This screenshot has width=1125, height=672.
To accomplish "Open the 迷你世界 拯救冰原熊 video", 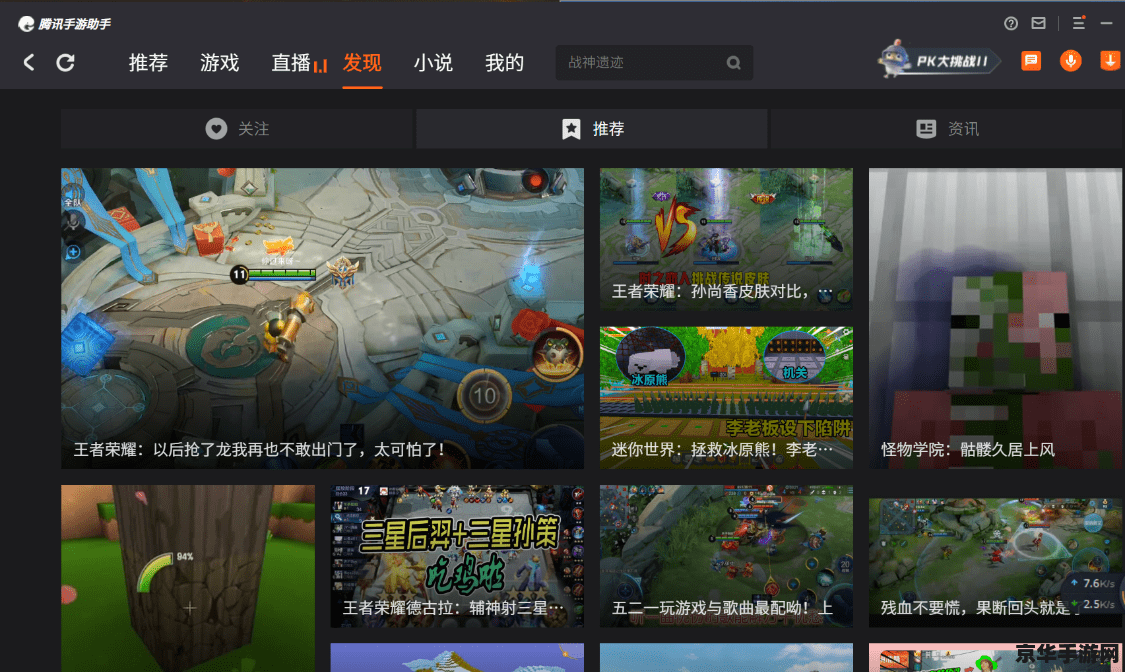I will pyautogui.click(x=726, y=398).
